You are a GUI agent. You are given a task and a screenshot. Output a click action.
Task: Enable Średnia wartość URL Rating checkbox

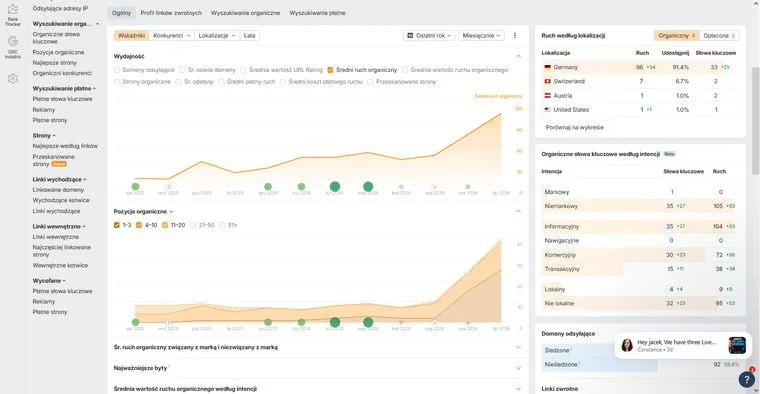[x=243, y=70]
